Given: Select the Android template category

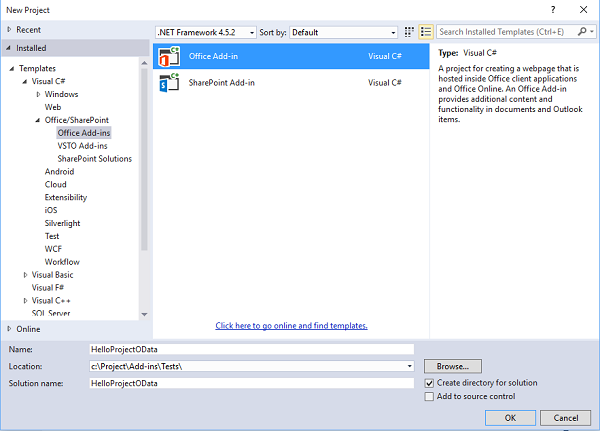Looking at the screenshot, I should tap(59, 171).
